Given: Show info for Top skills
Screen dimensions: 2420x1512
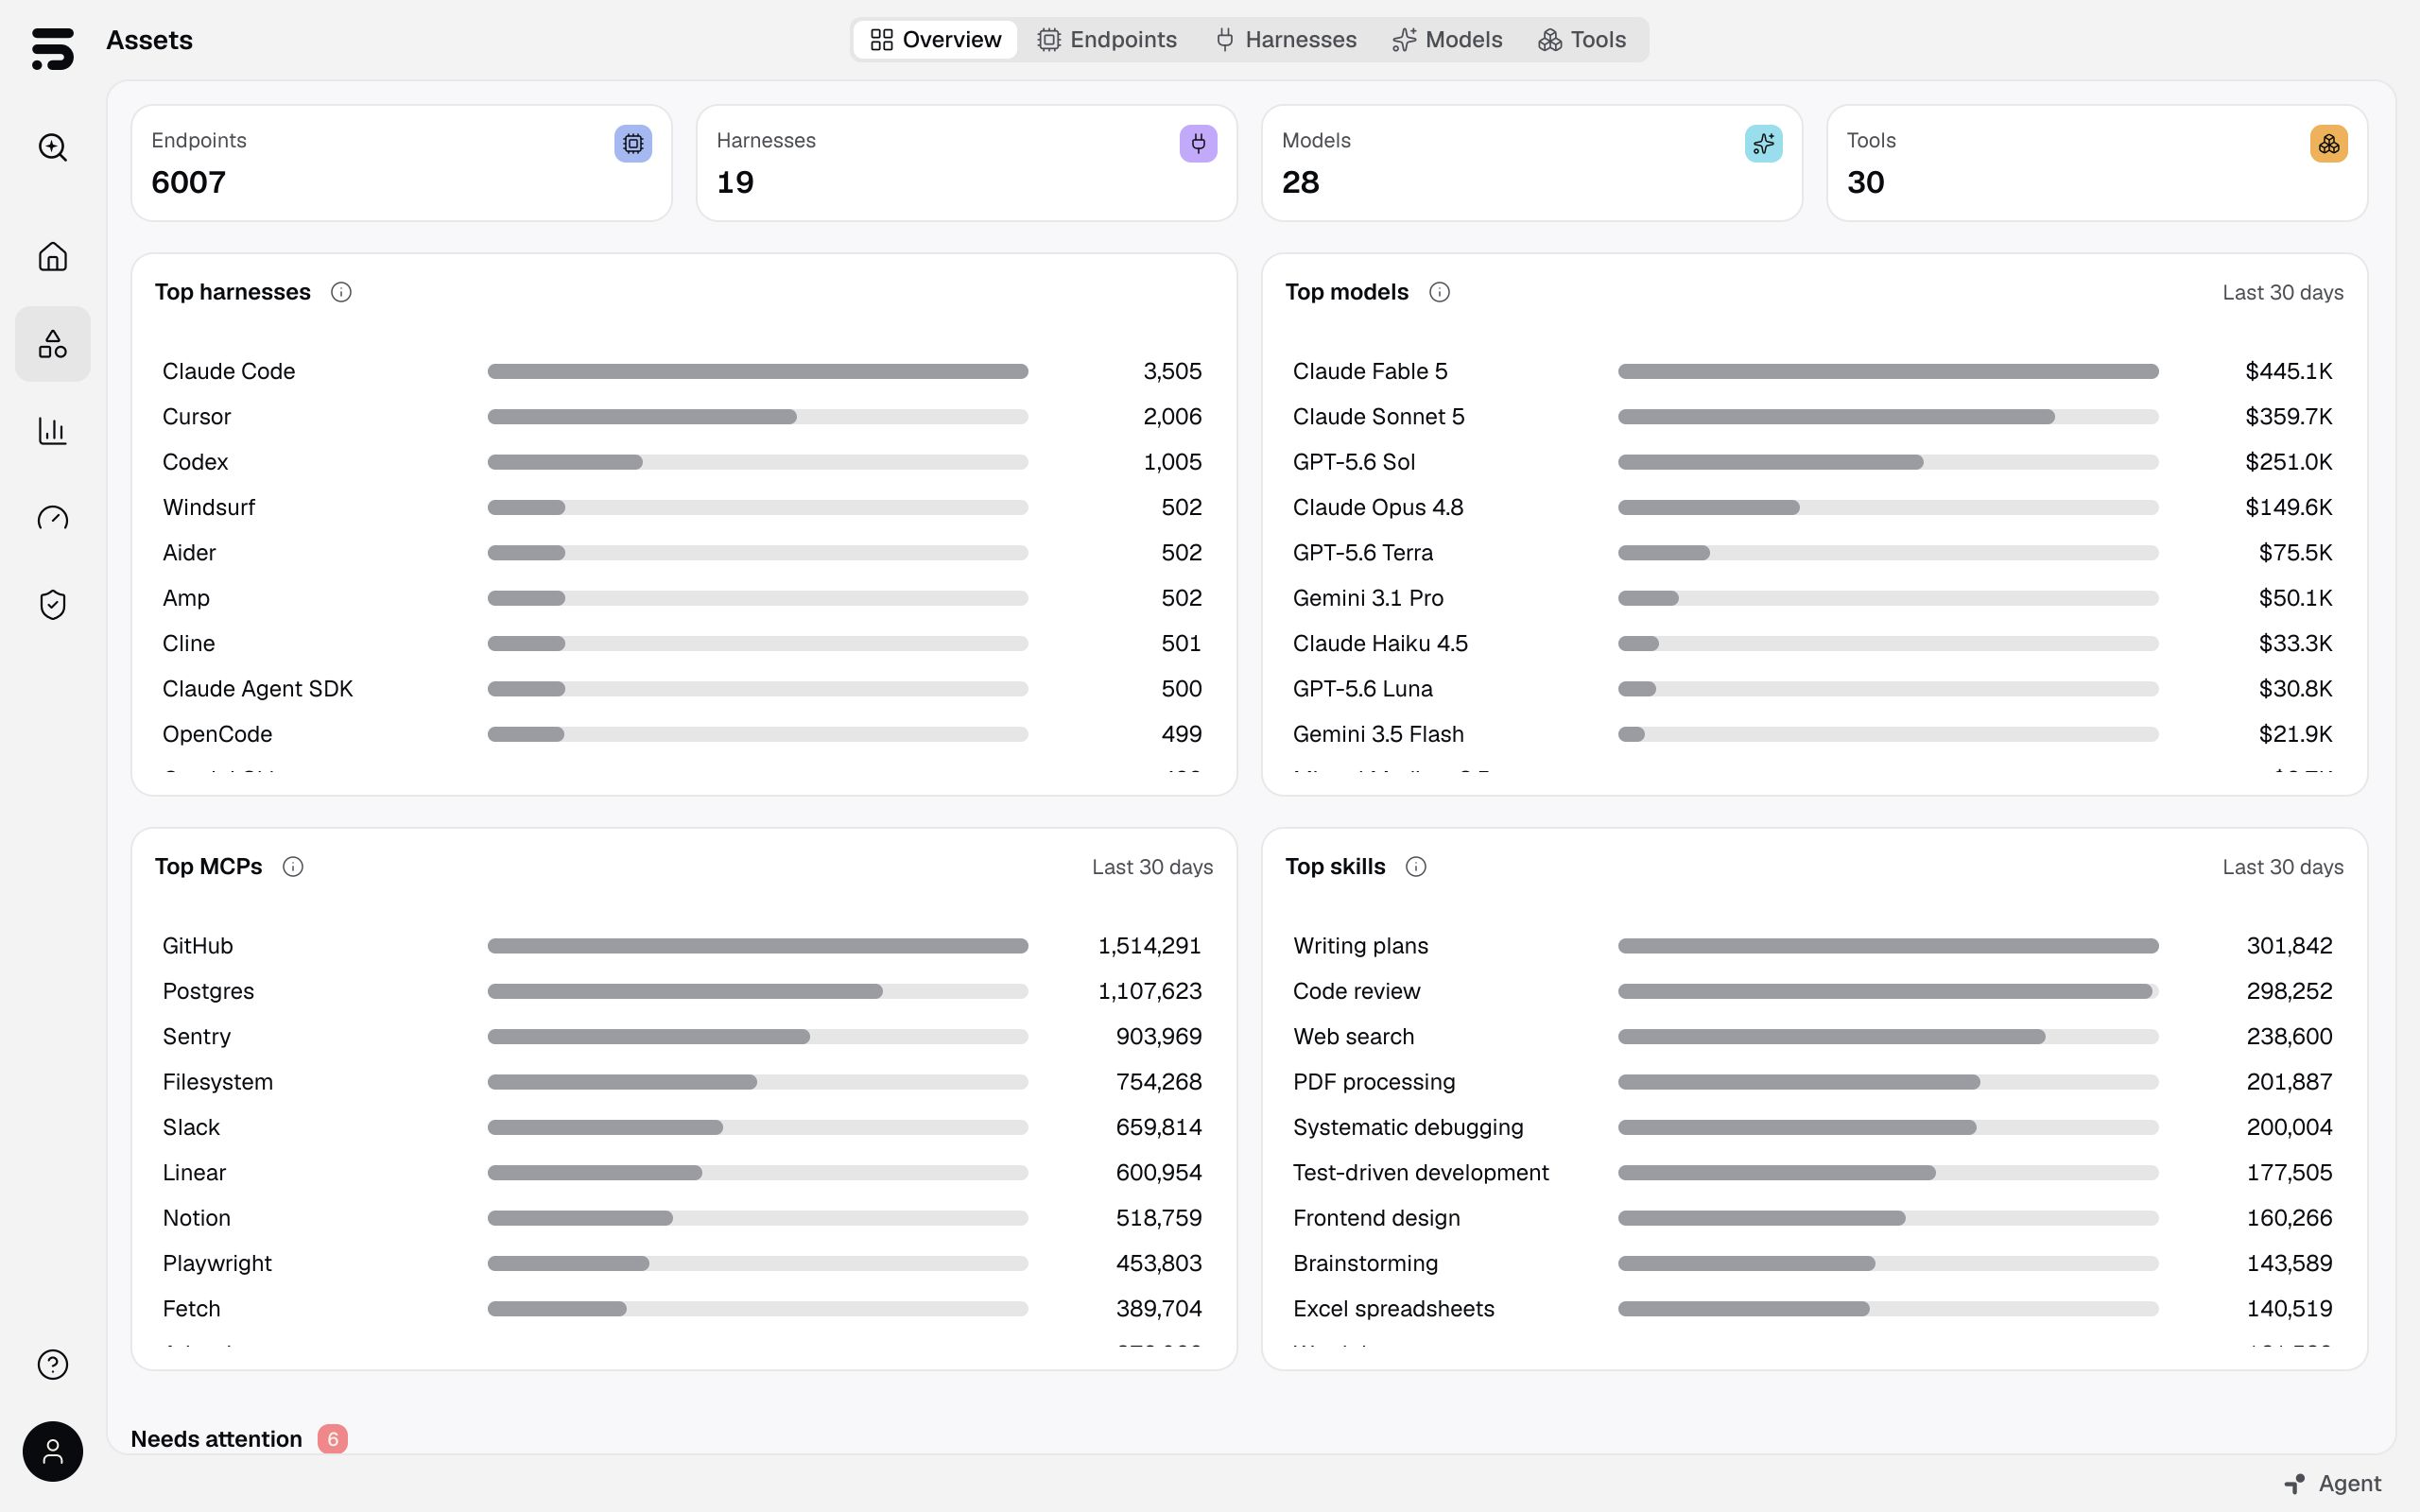Looking at the screenshot, I should [1416, 867].
